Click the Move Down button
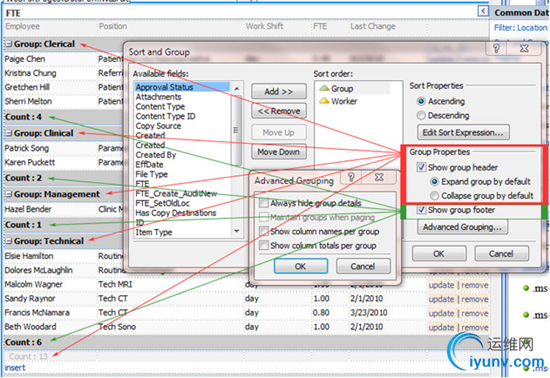 click(x=279, y=152)
